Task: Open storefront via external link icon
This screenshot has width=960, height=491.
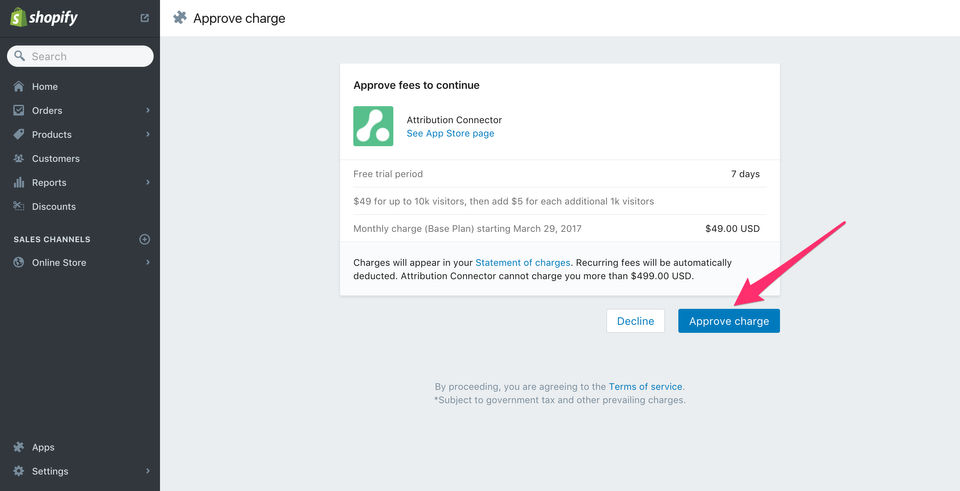Action: 145,18
